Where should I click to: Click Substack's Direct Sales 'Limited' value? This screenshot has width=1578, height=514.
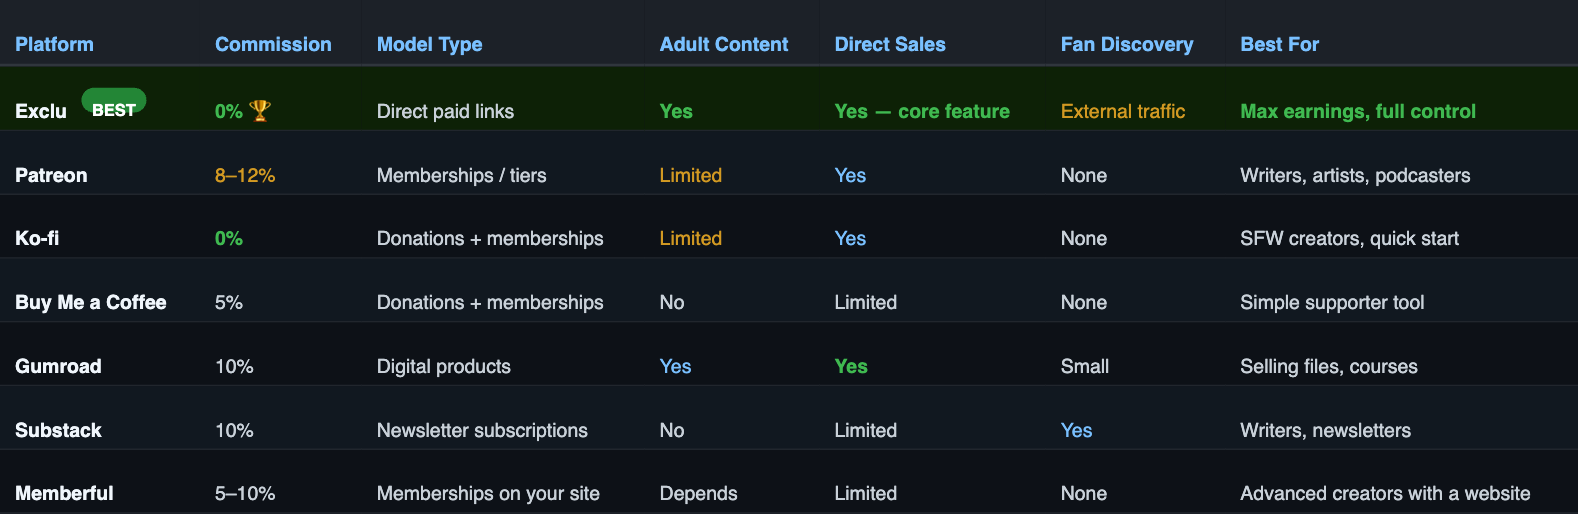(x=866, y=430)
